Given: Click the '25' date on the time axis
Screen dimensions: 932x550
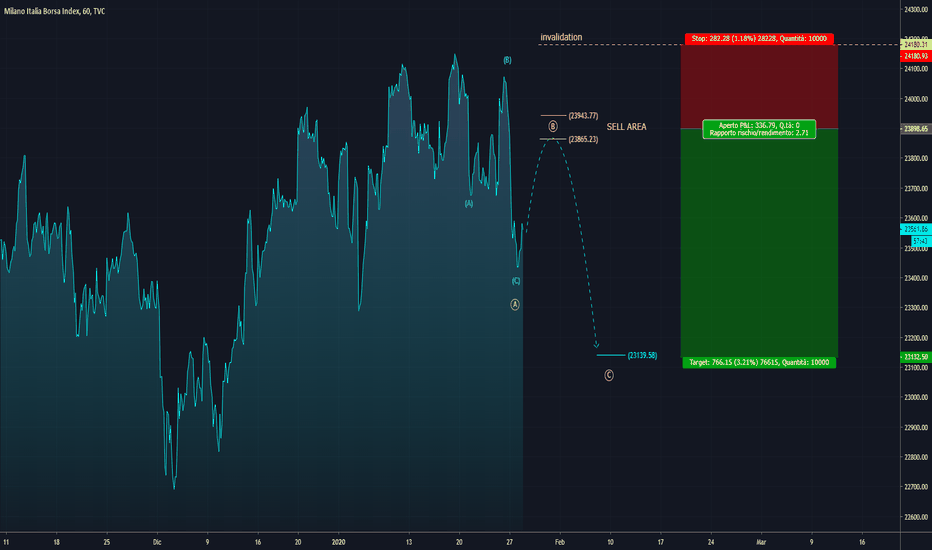Looking at the screenshot, I should pos(106,542).
